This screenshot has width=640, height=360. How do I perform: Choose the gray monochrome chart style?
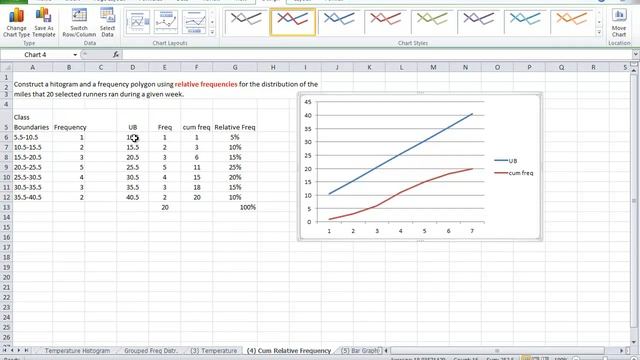click(x=246, y=21)
